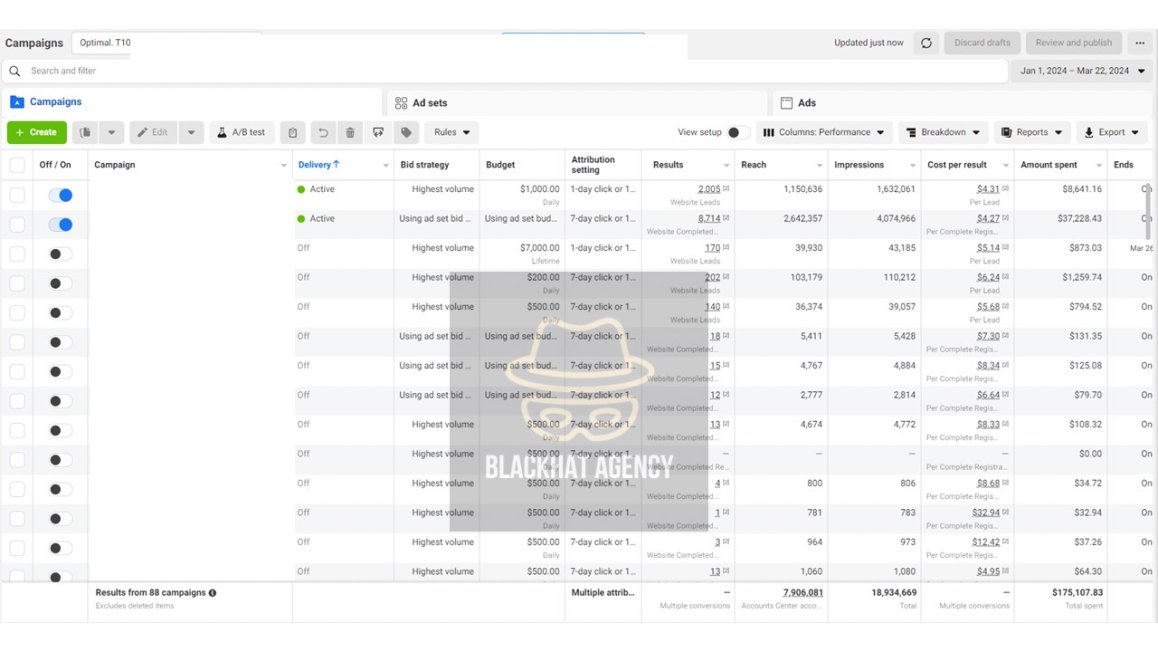Screen dimensions: 1158x652
Task: Open the Rules dropdown
Action: point(451,132)
